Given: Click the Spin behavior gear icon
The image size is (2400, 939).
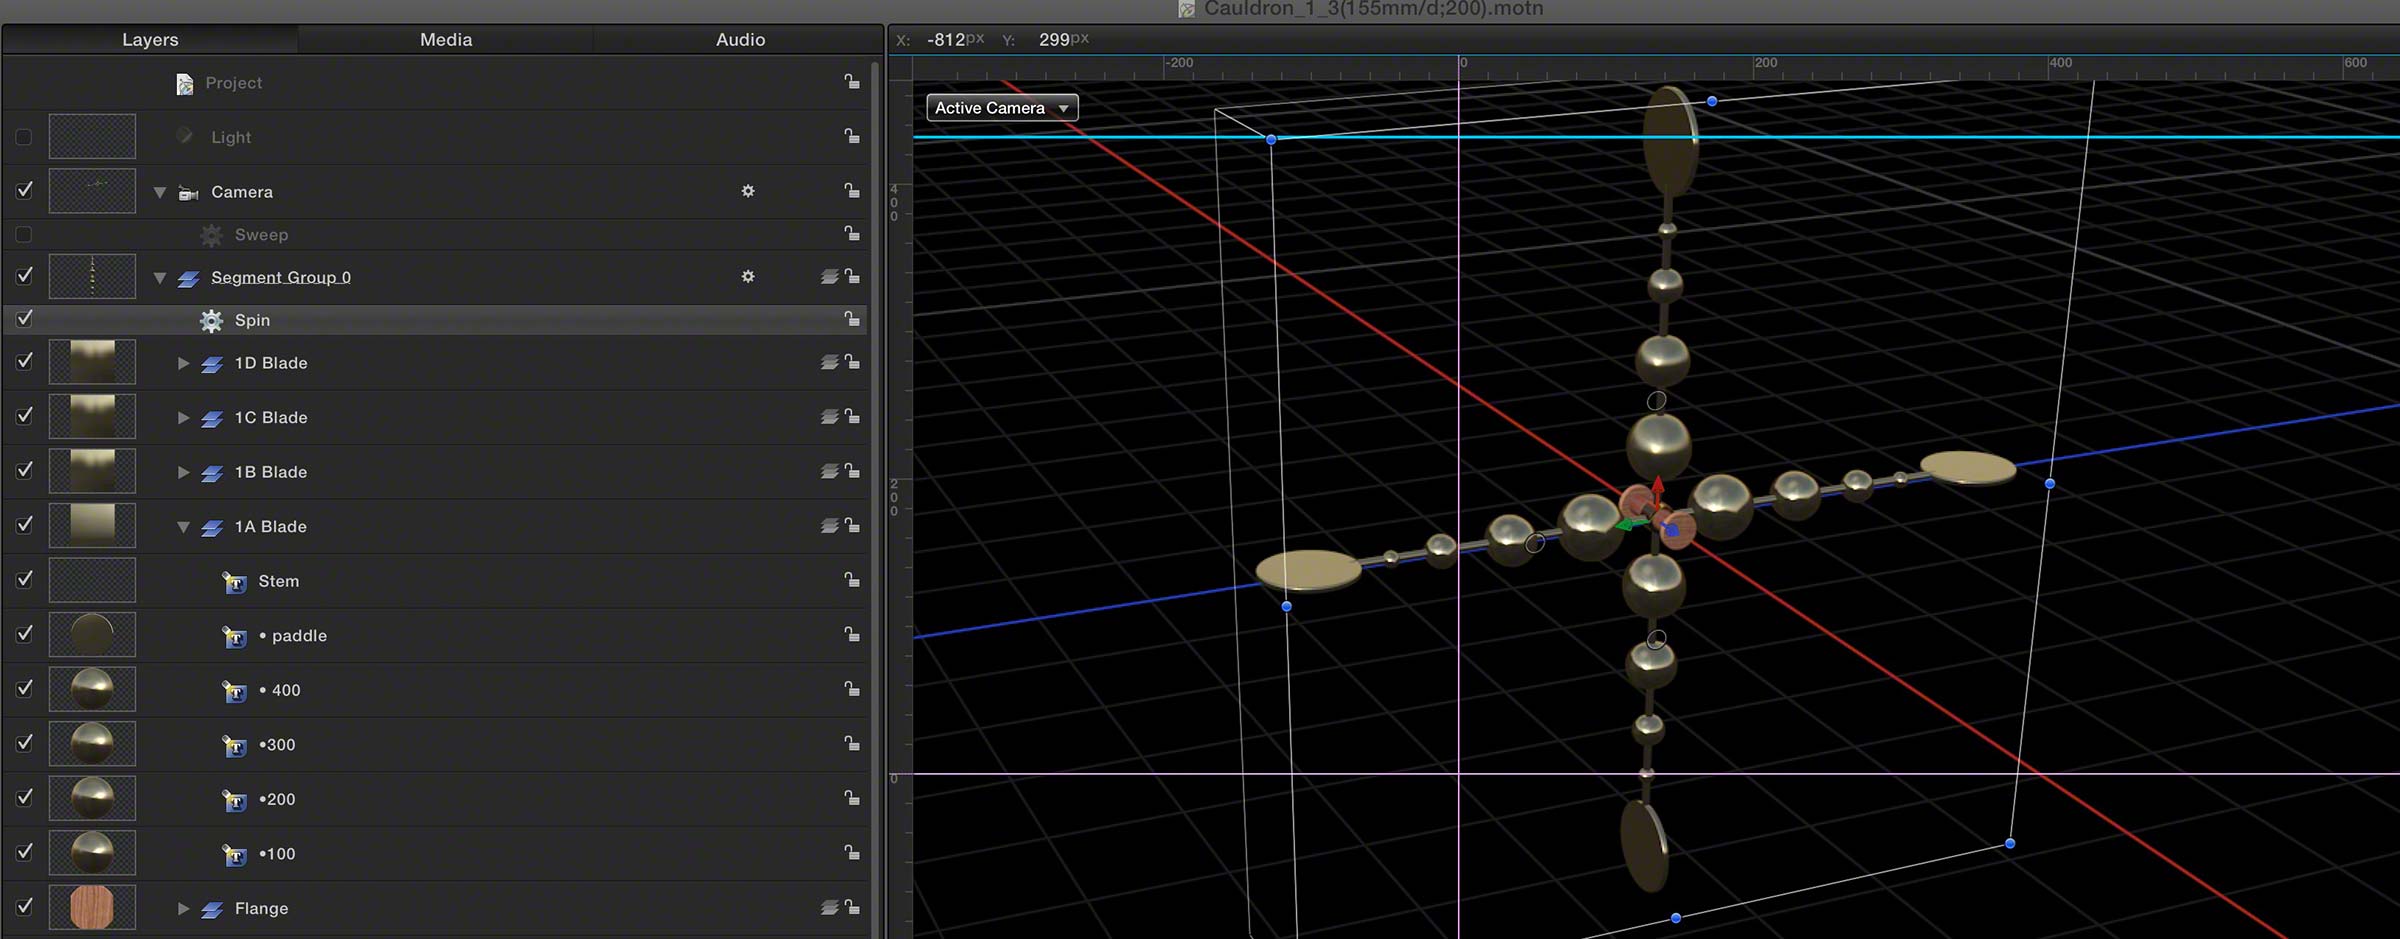Looking at the screenshot, I should [x=211, y=320].
